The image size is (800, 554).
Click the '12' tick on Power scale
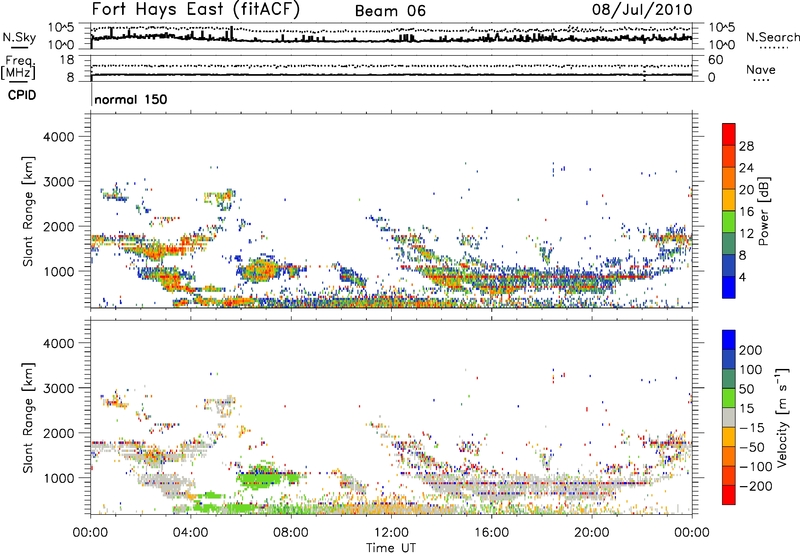746,234
